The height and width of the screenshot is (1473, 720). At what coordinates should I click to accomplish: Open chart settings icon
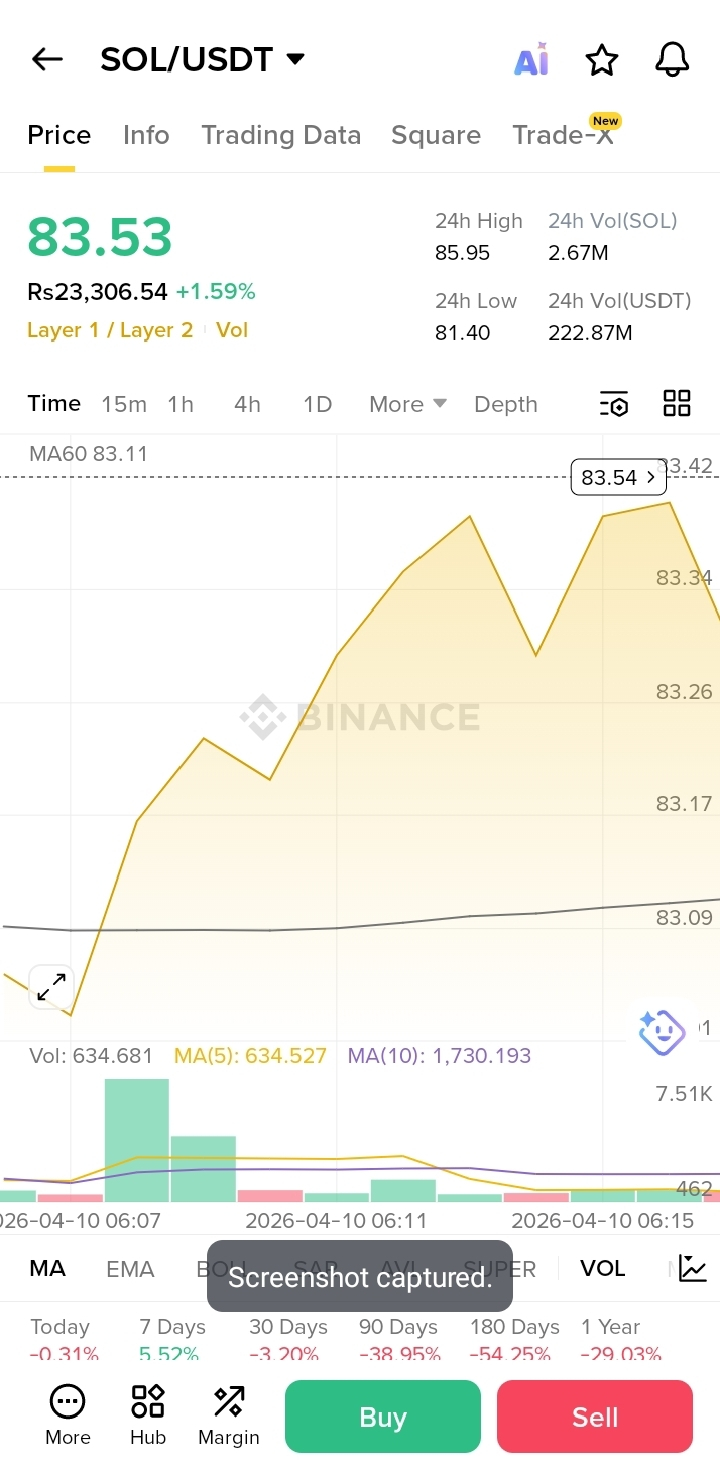pyautogui.click(x=614, y=404)
